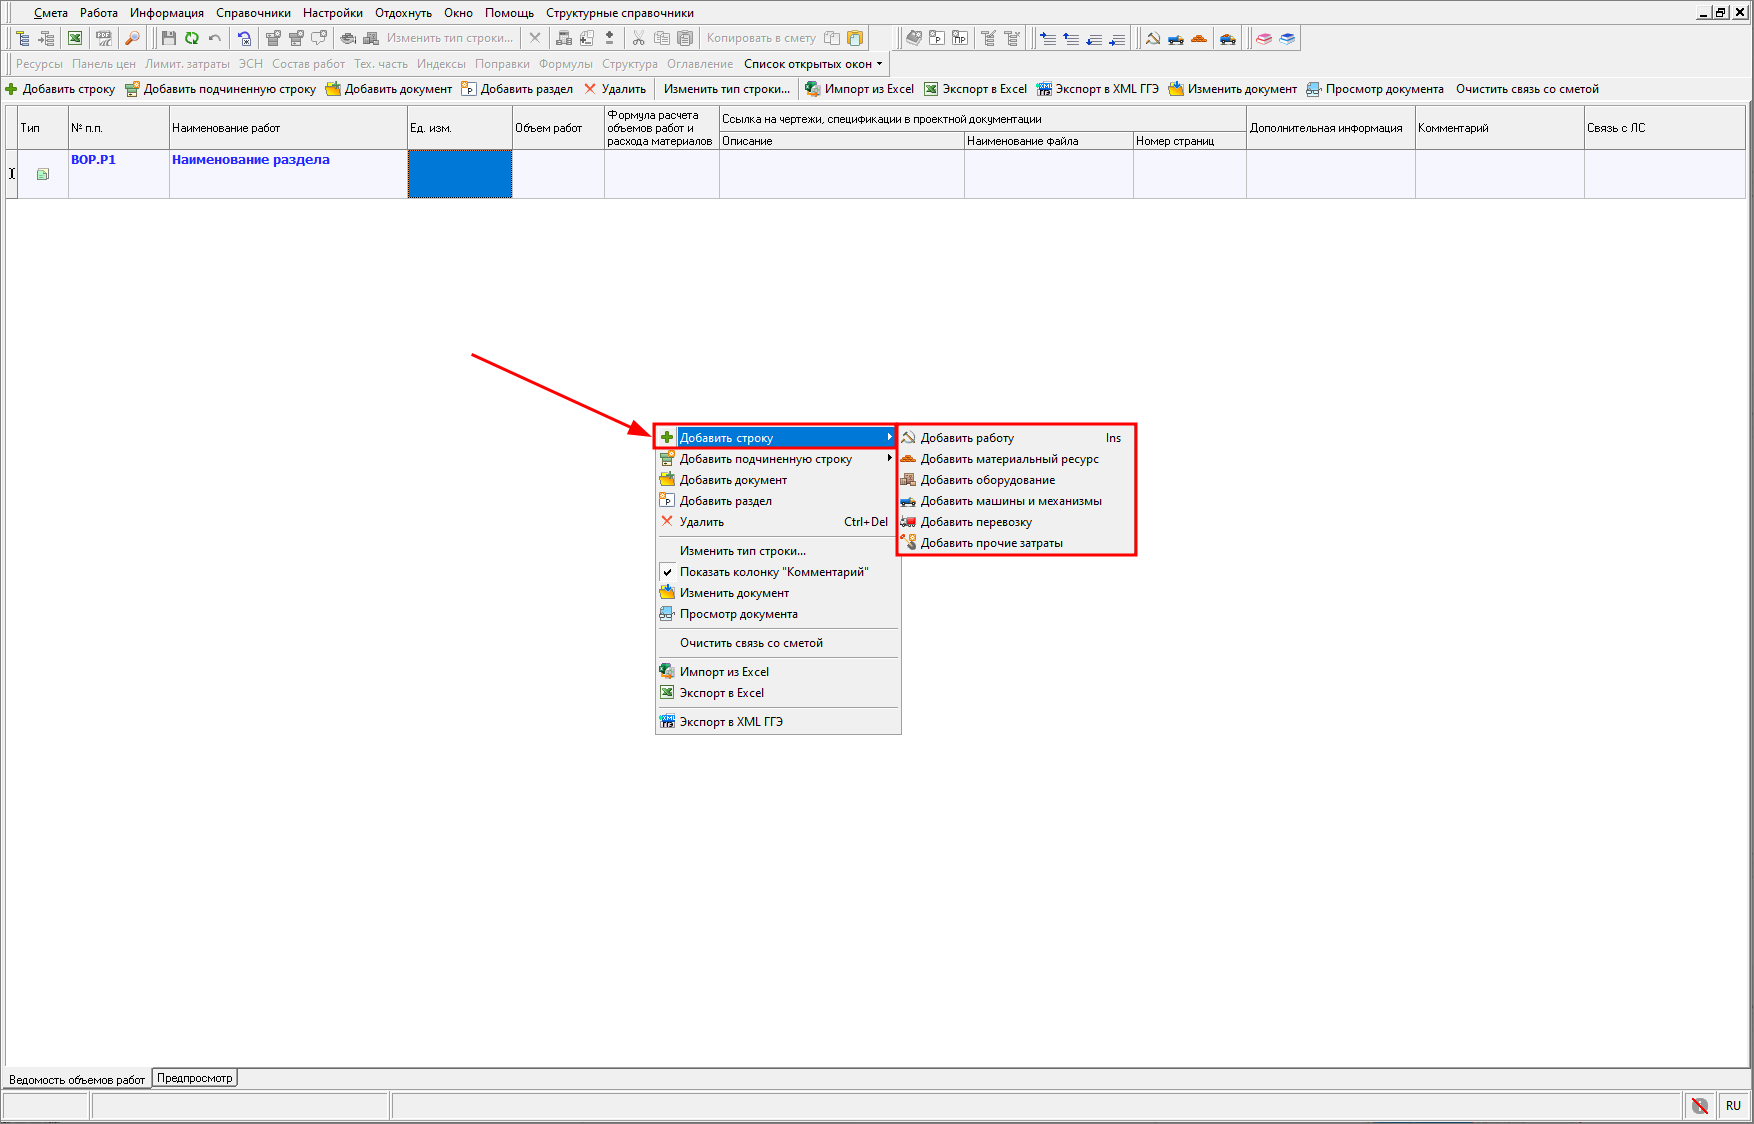Click the status bar icon beside RU

pyautogui.click(x=1699, y=1105)
